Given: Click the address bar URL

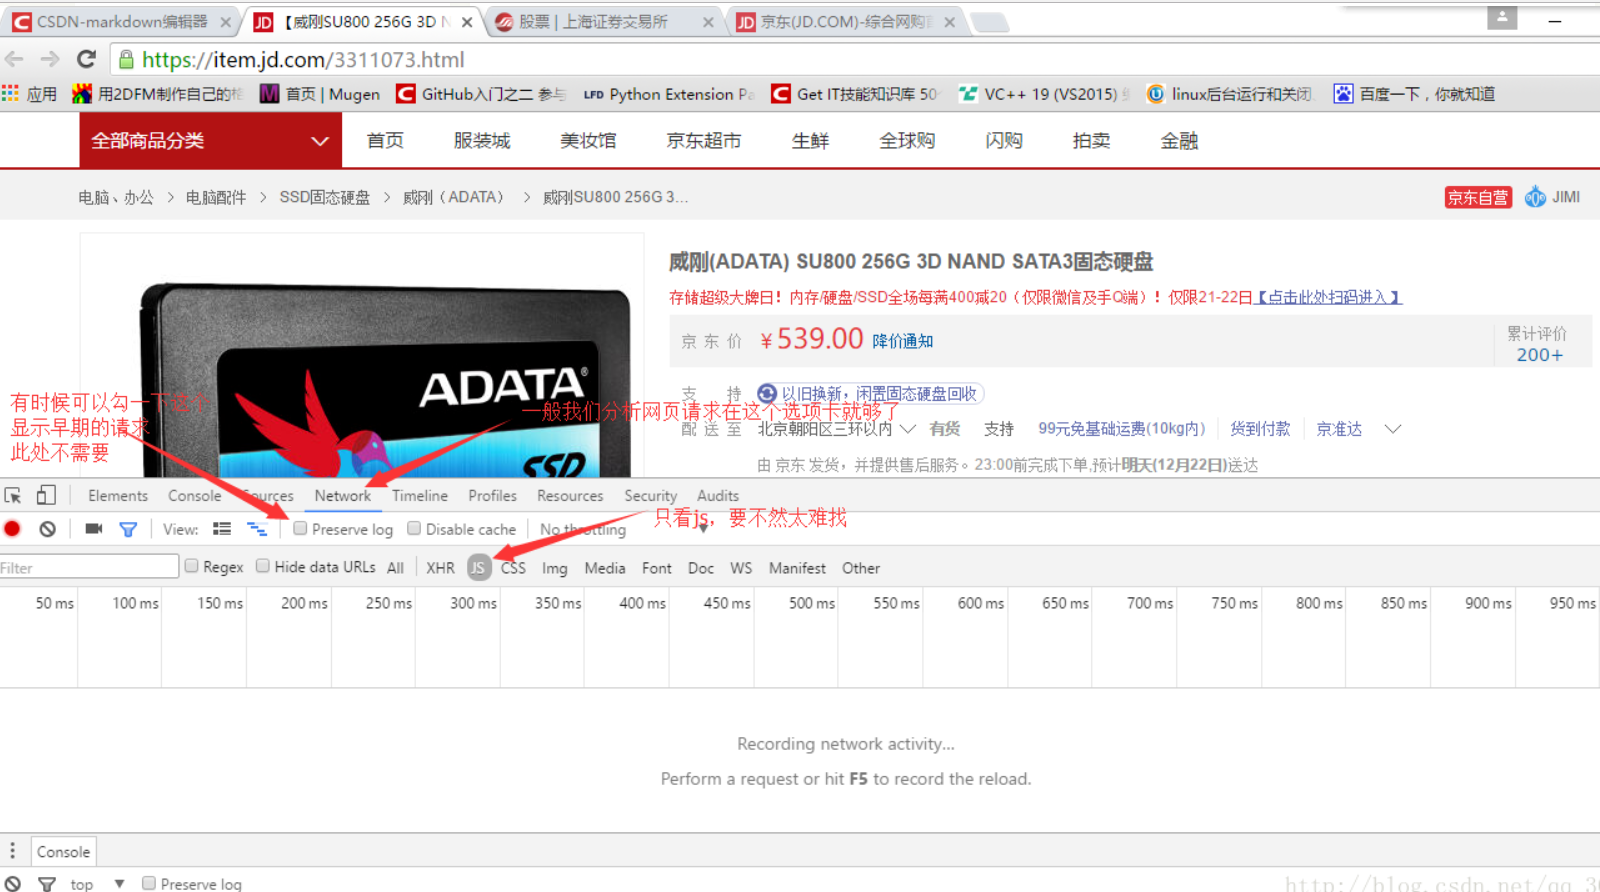Looking at the screenshot, I should pos(303,60).
